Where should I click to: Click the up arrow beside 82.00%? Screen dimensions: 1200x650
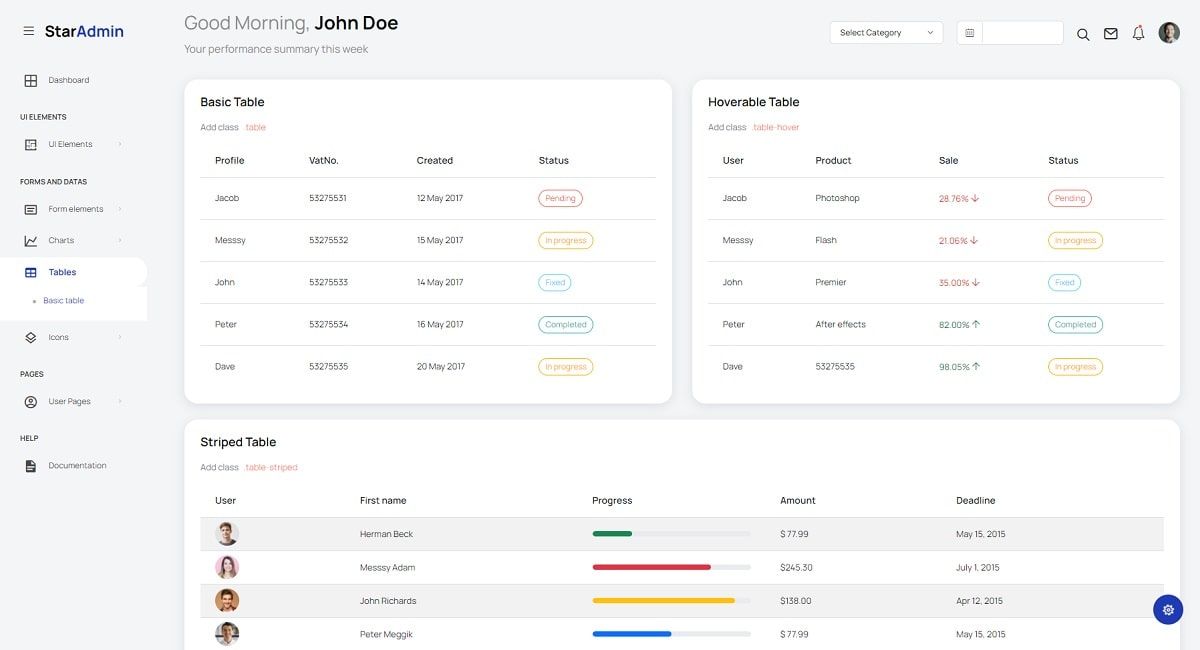(976, 324)
